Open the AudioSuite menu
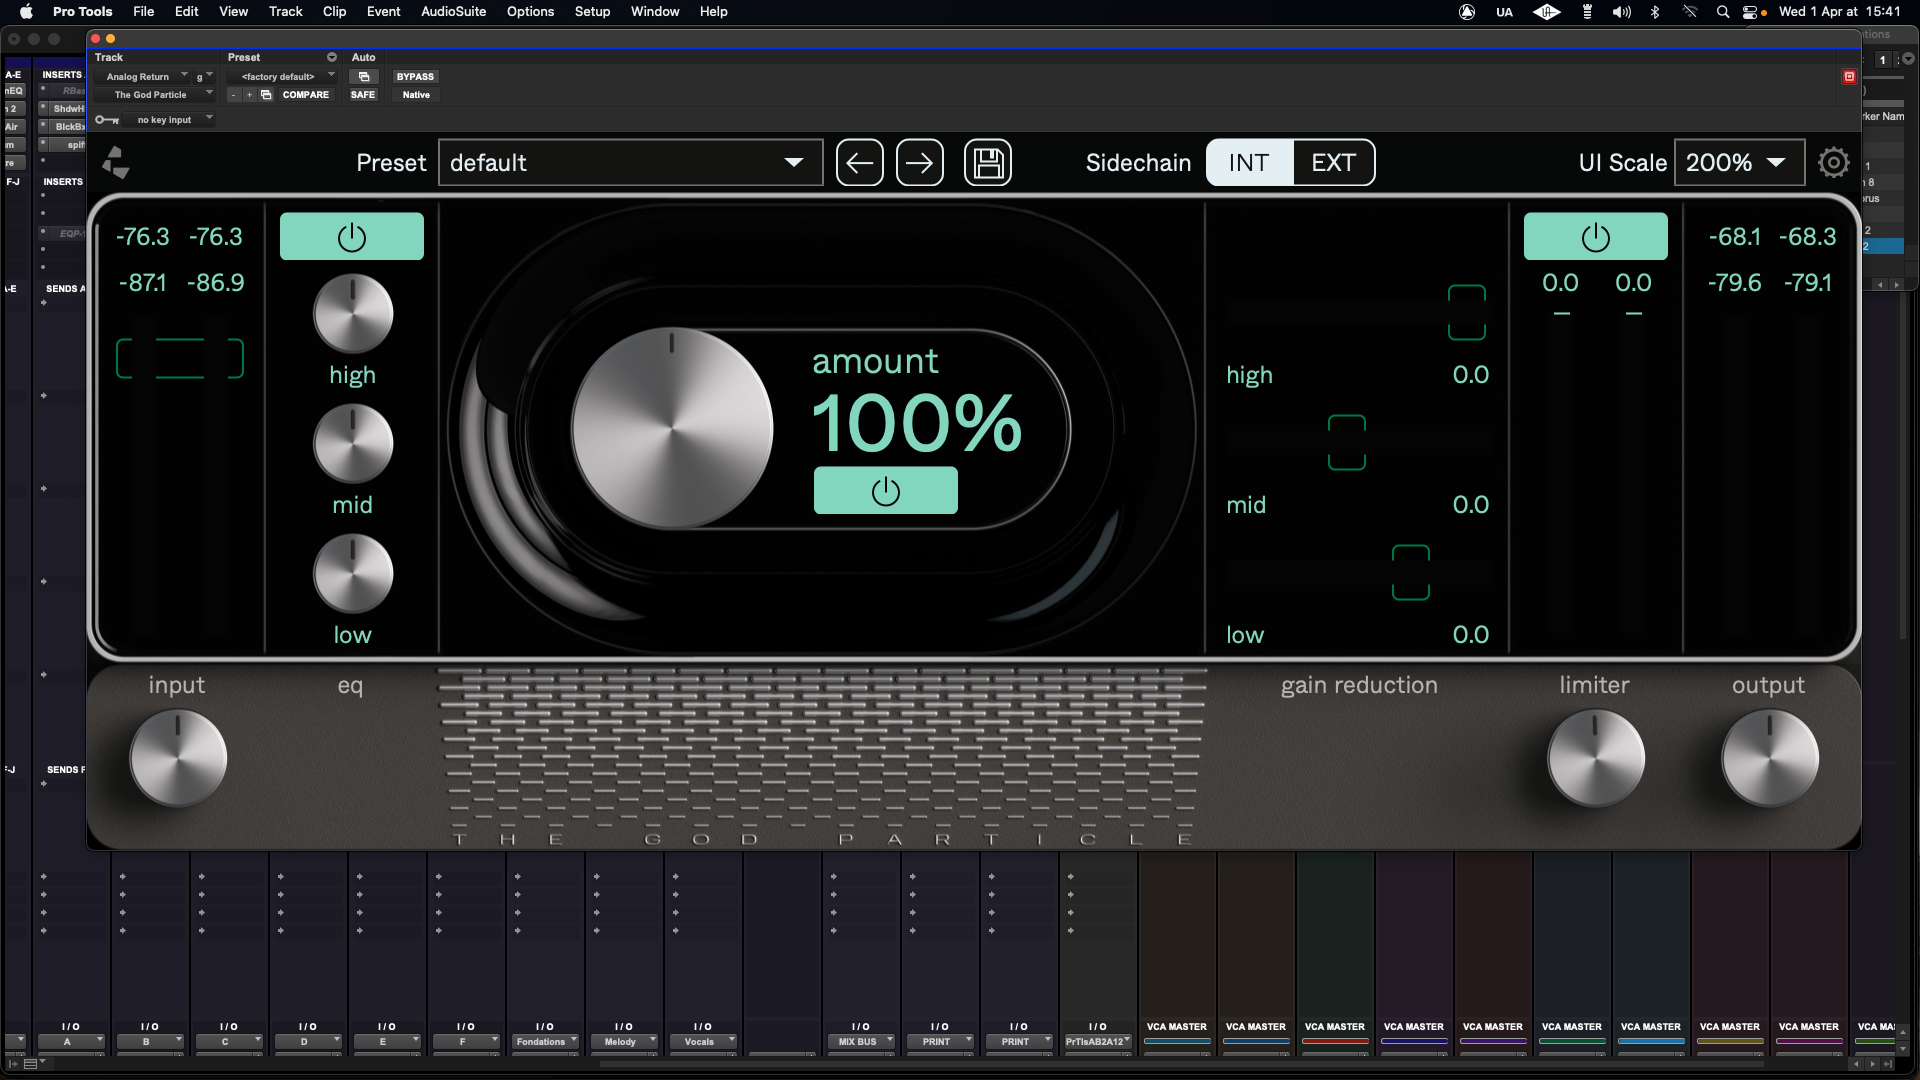The image size is (1920, 1080). pyautogui.click(x=452, y=11)
